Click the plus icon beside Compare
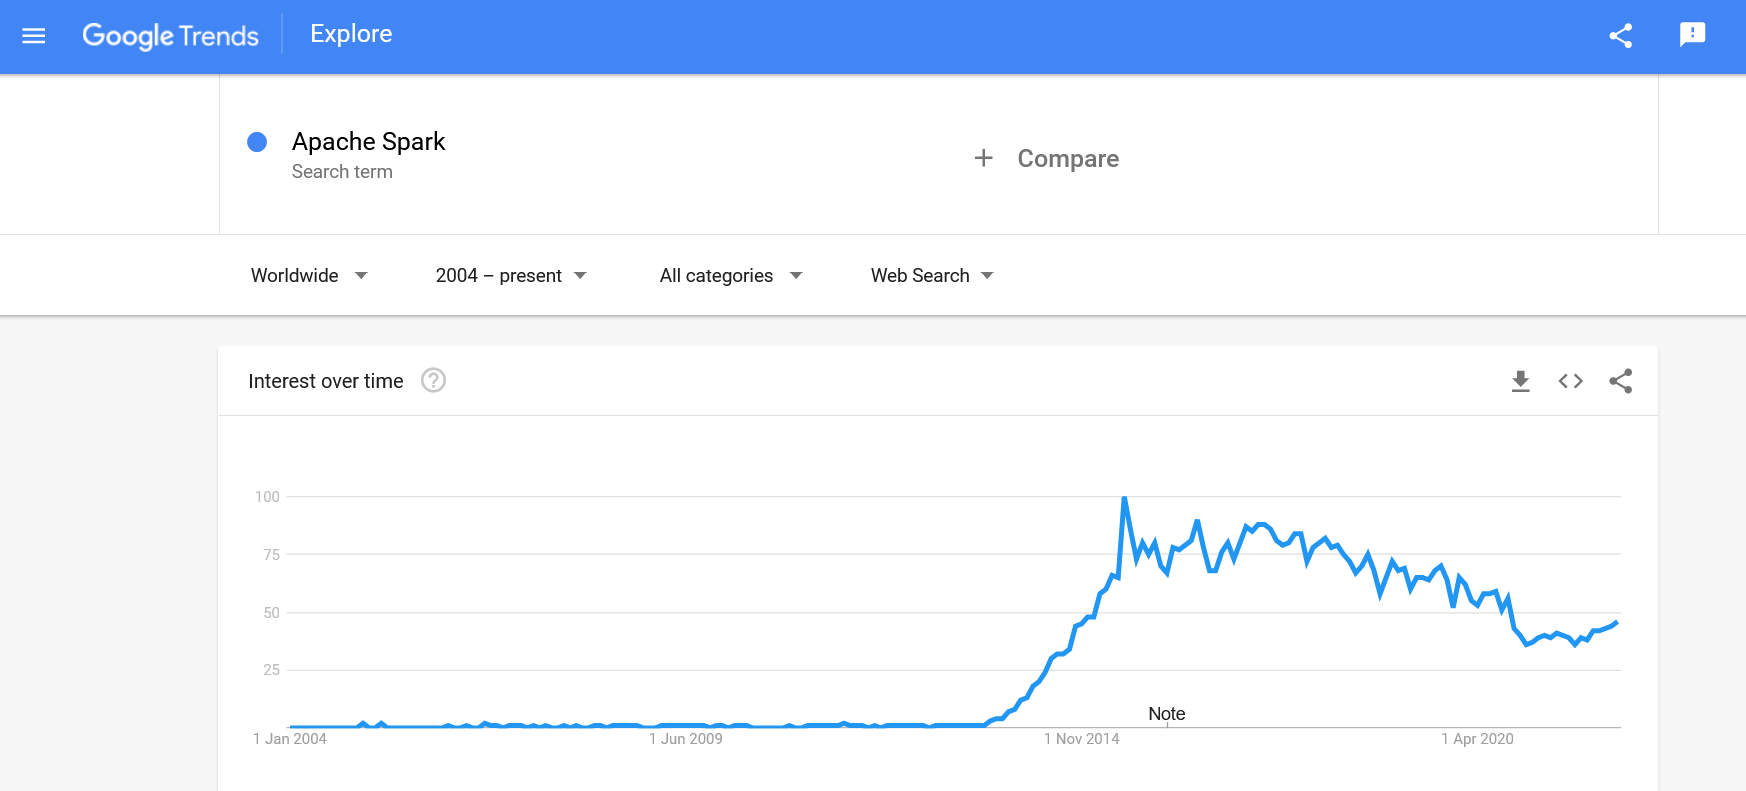The height and width of the screenshot is (791, 1746). [984, 158]
